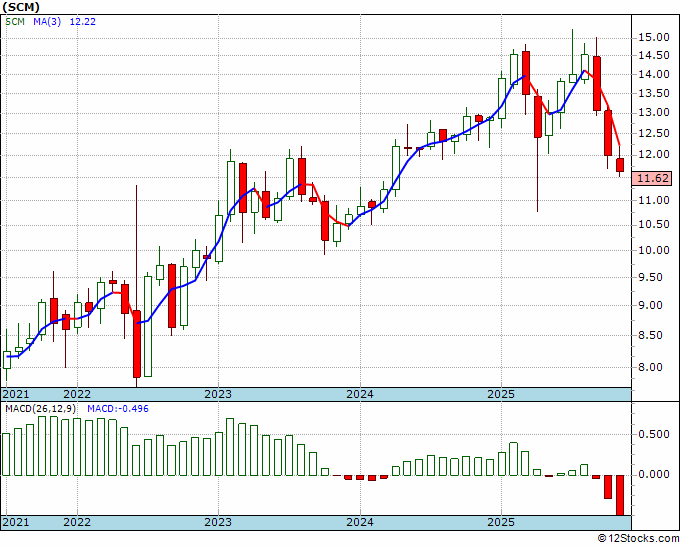Click the 11.00 price axis label
Image resolution: width=680 pixels, height=546 pixels.
click(x=654, y=200)
